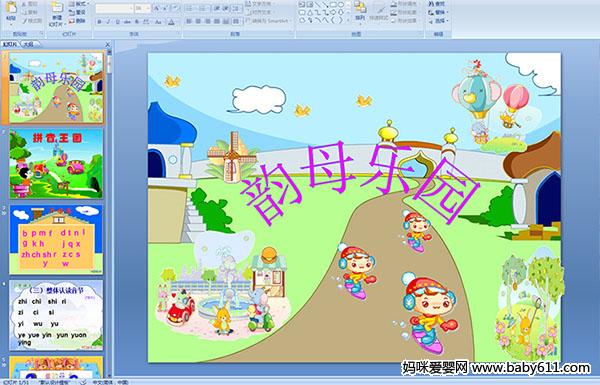600x385 pixels.
Task: Open the font size combo box
Action: pos(142,8)
